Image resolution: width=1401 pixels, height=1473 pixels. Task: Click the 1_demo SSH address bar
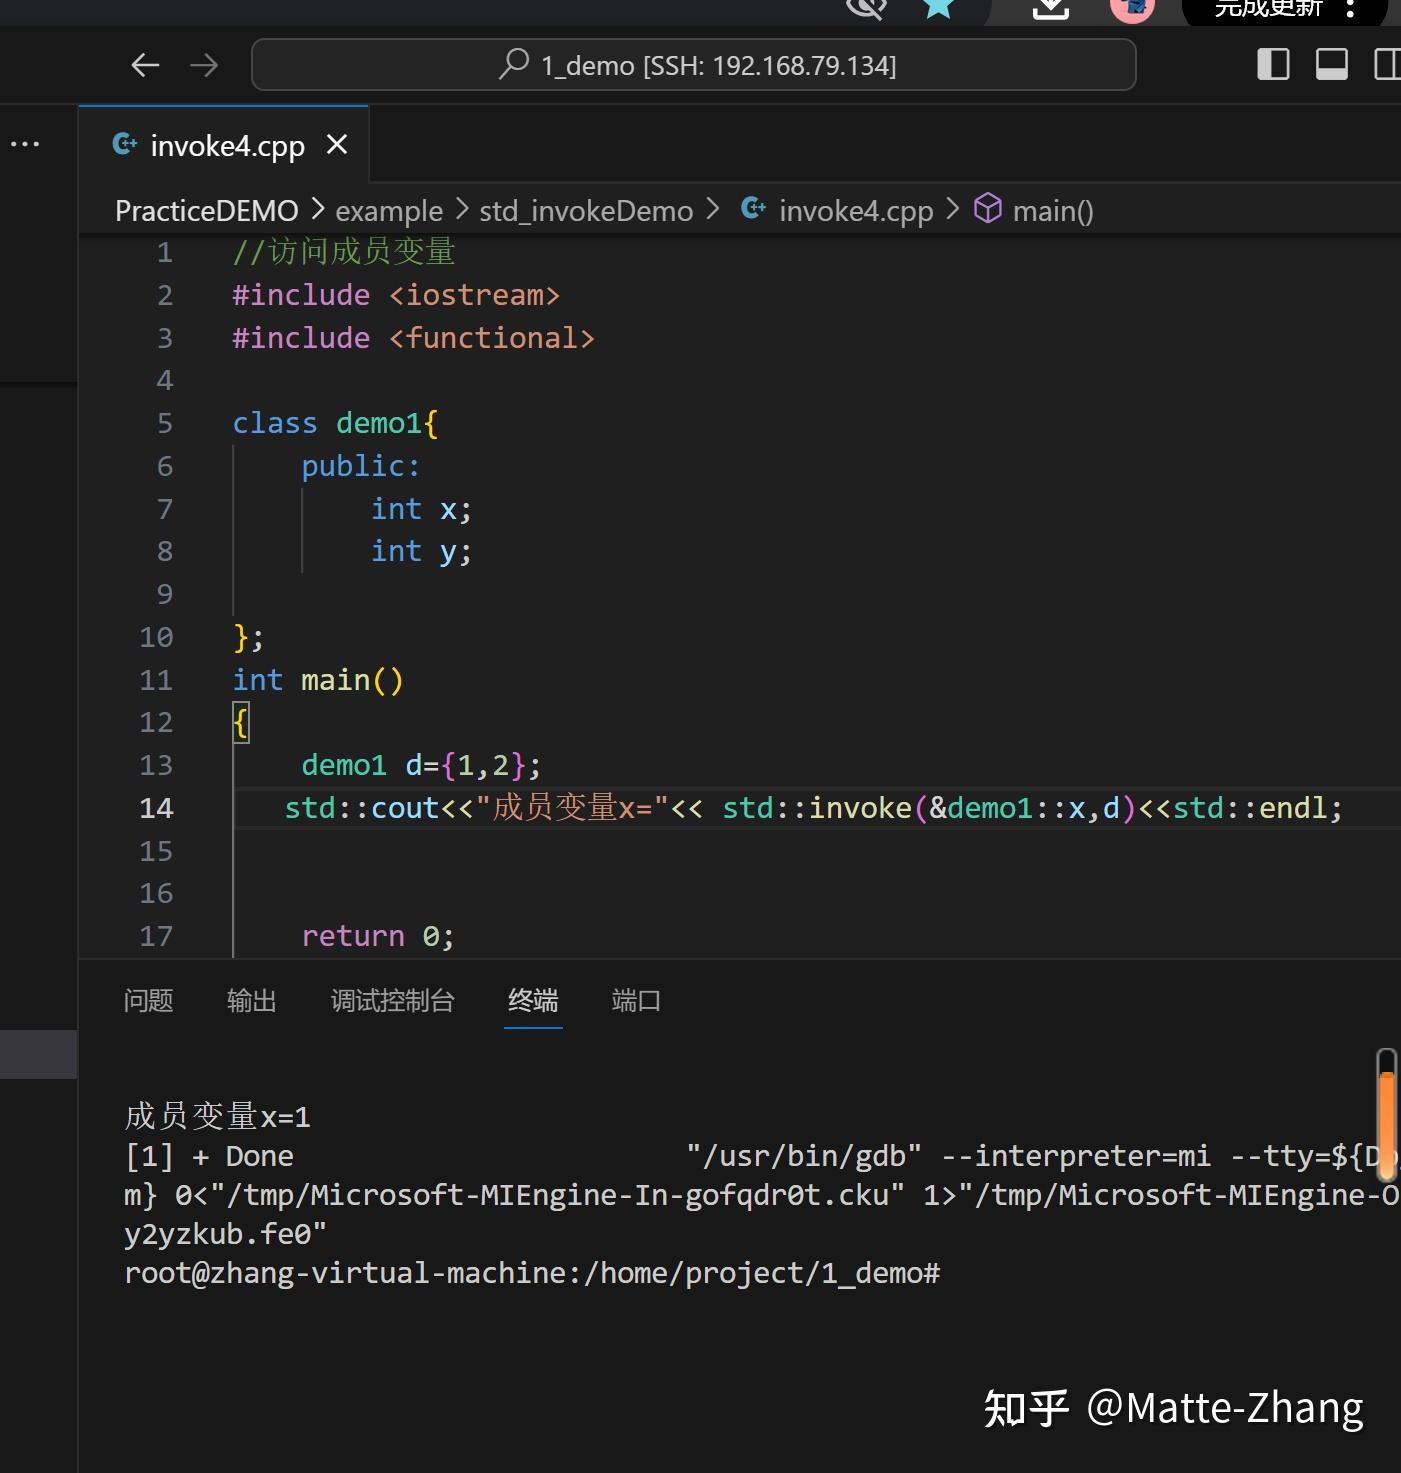695,64
